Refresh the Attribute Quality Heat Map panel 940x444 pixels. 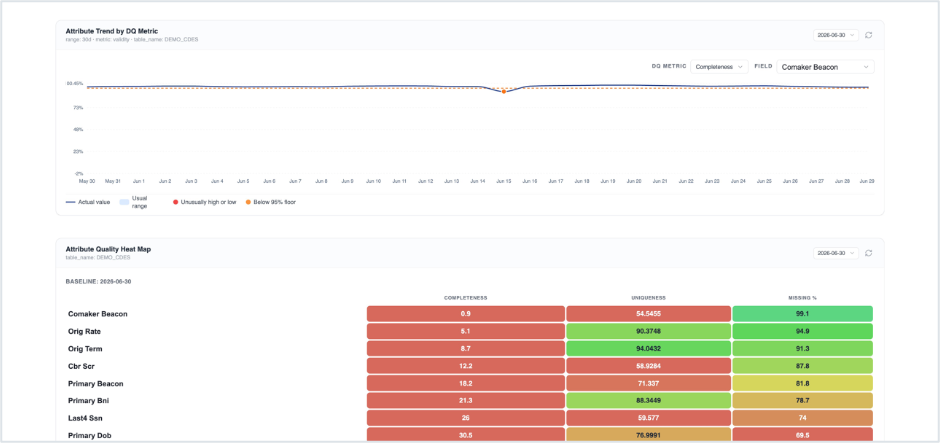868,253
